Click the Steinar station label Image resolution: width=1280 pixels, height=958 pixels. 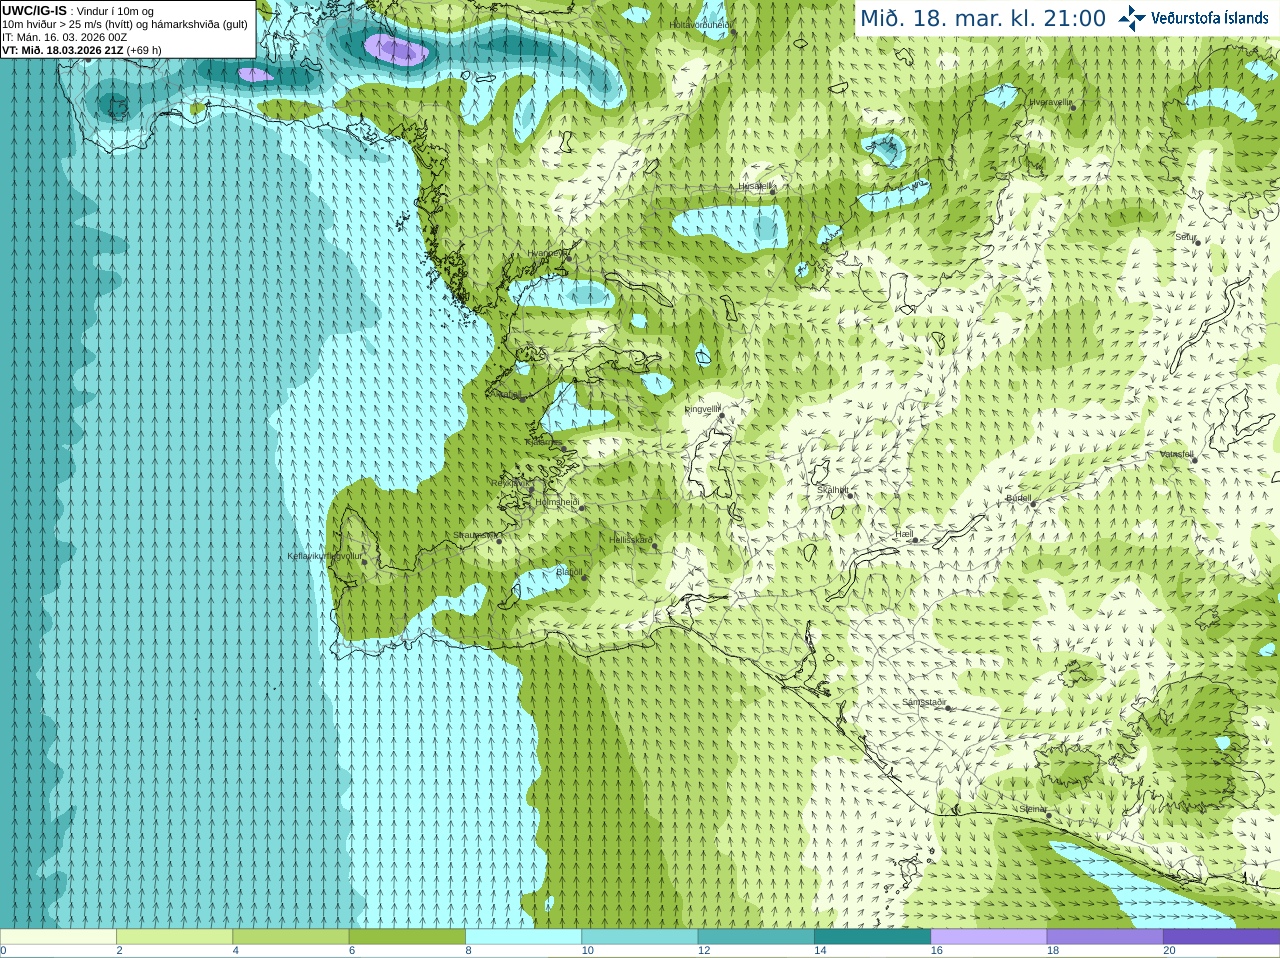(x=1033, y=809)
